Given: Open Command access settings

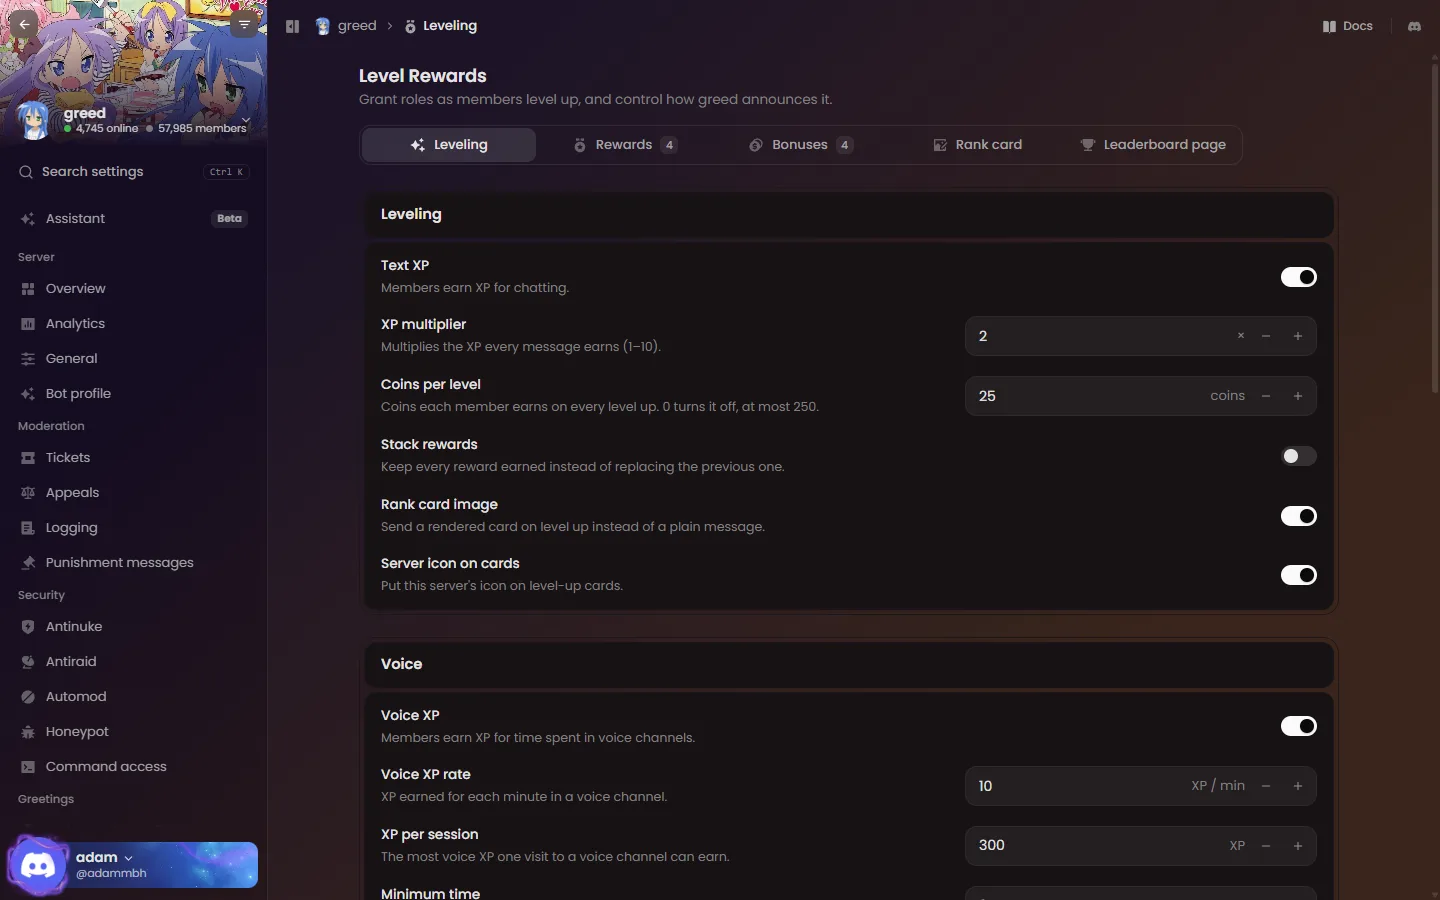Looking at the screenshot, I should click(x=133, y=767).
